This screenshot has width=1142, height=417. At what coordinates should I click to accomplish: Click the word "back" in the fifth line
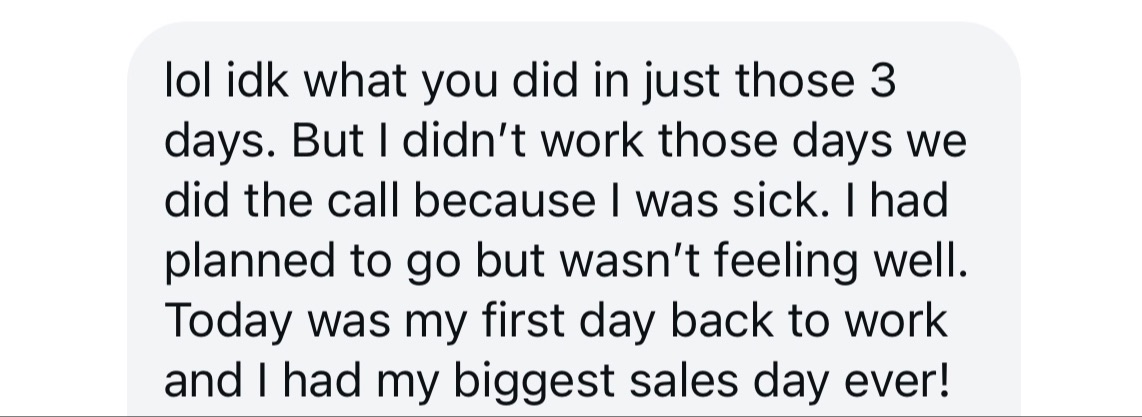pyautogui.click(x=722, y=320)
